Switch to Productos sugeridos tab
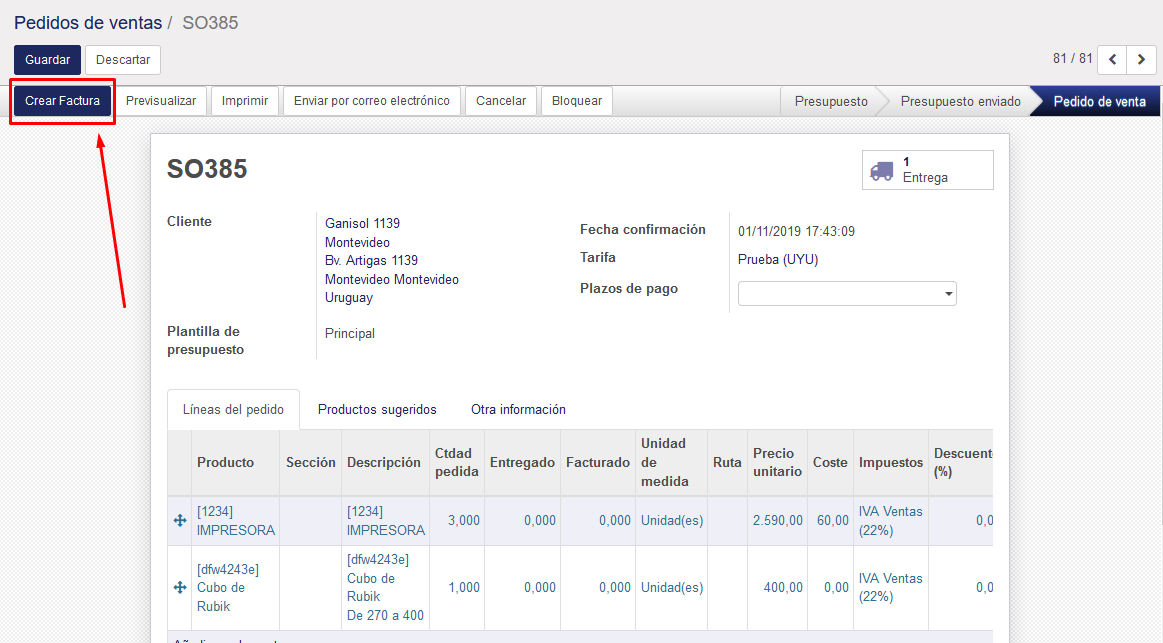The height and width of the screenshot is (643, 1163). (x=377, y=409)
